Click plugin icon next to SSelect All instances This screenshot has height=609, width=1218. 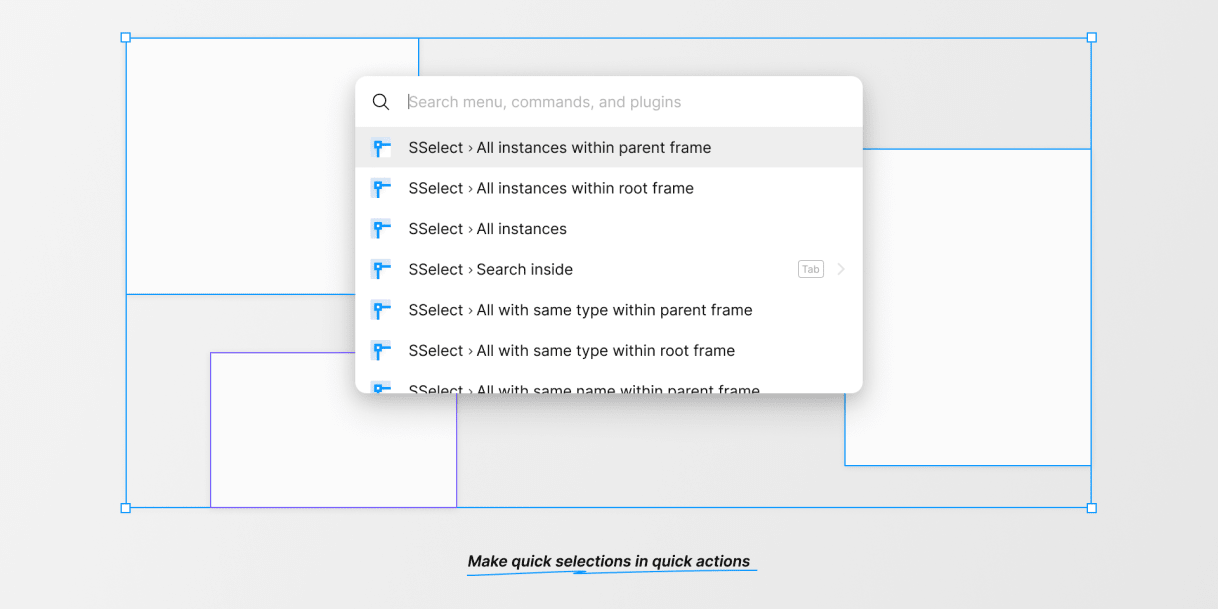381,229
